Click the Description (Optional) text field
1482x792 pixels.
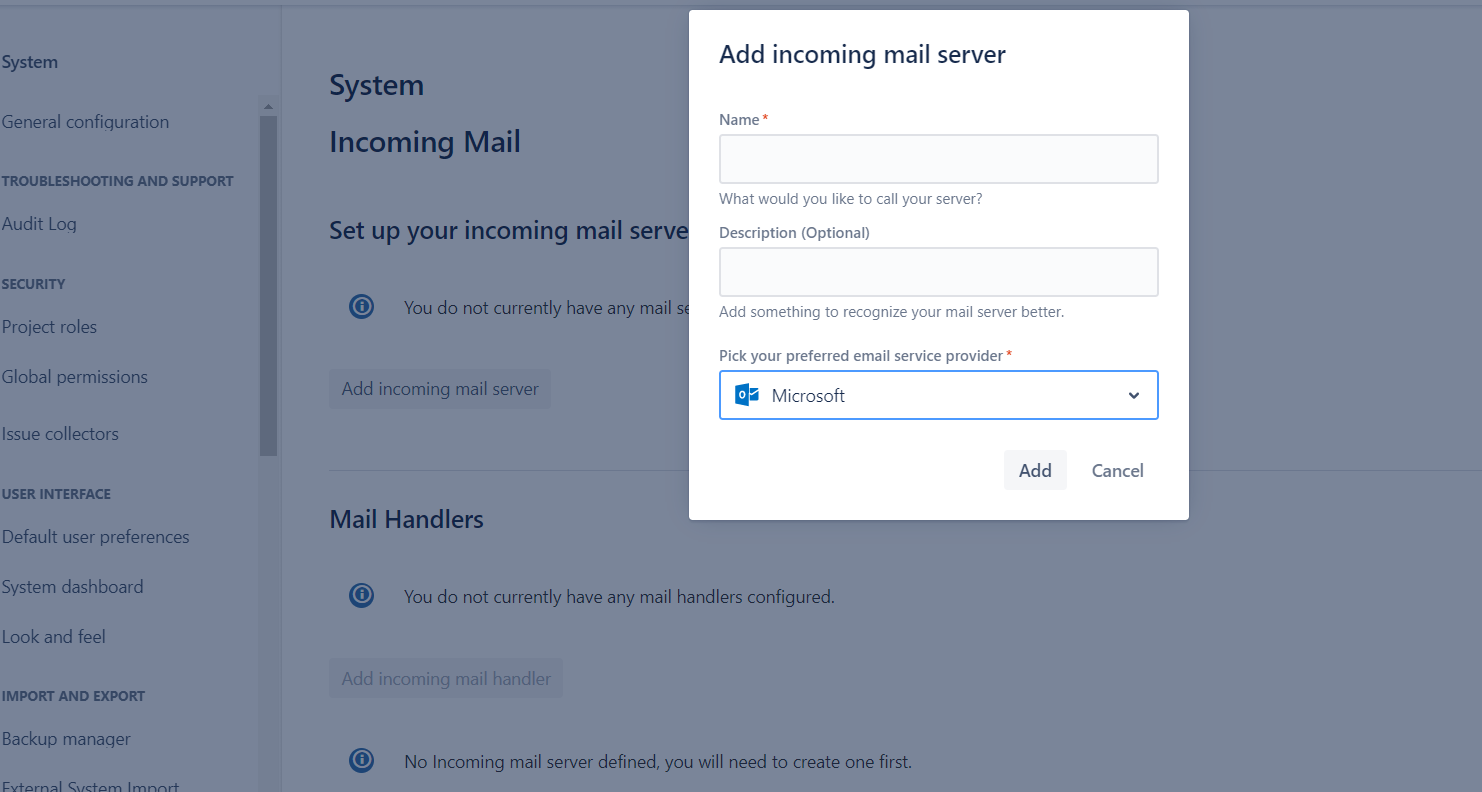[x=939, y=272]
